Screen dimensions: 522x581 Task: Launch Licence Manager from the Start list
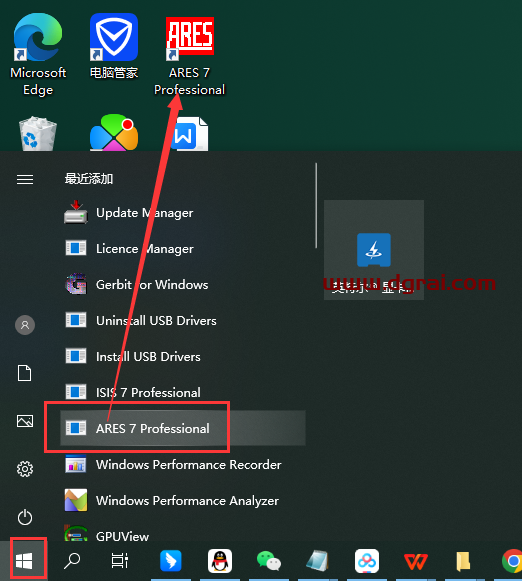coord(183,249)
